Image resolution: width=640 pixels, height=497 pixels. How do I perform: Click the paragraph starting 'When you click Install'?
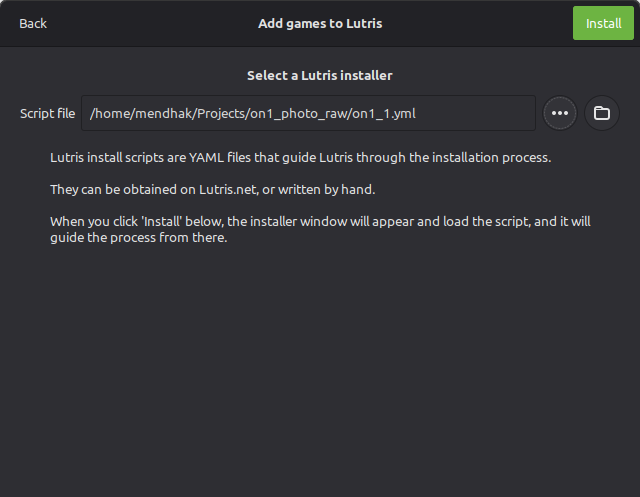(320, 229)
